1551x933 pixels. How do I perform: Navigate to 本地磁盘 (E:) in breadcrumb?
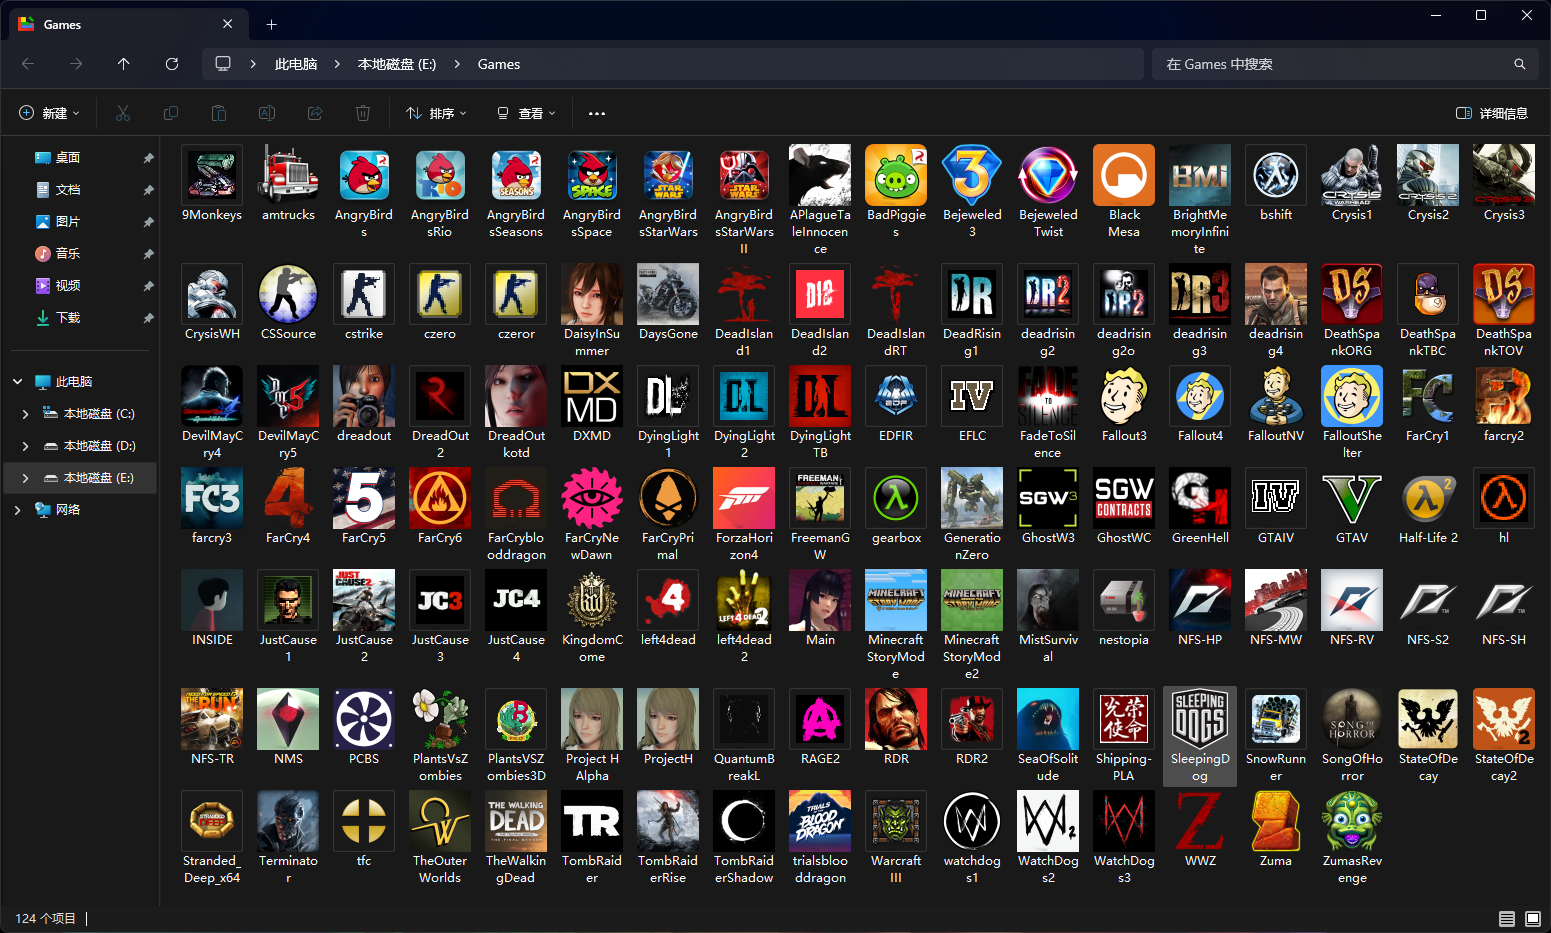coord(397,64)
